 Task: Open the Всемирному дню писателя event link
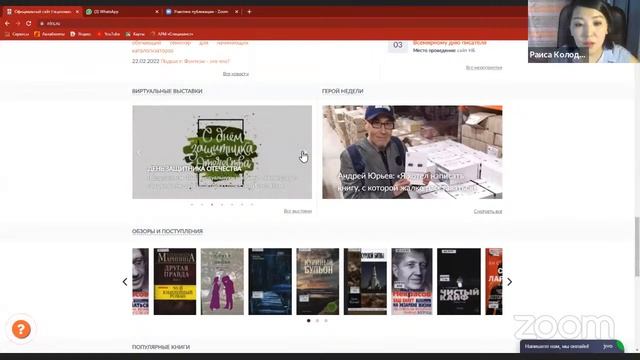click(449, 42)
